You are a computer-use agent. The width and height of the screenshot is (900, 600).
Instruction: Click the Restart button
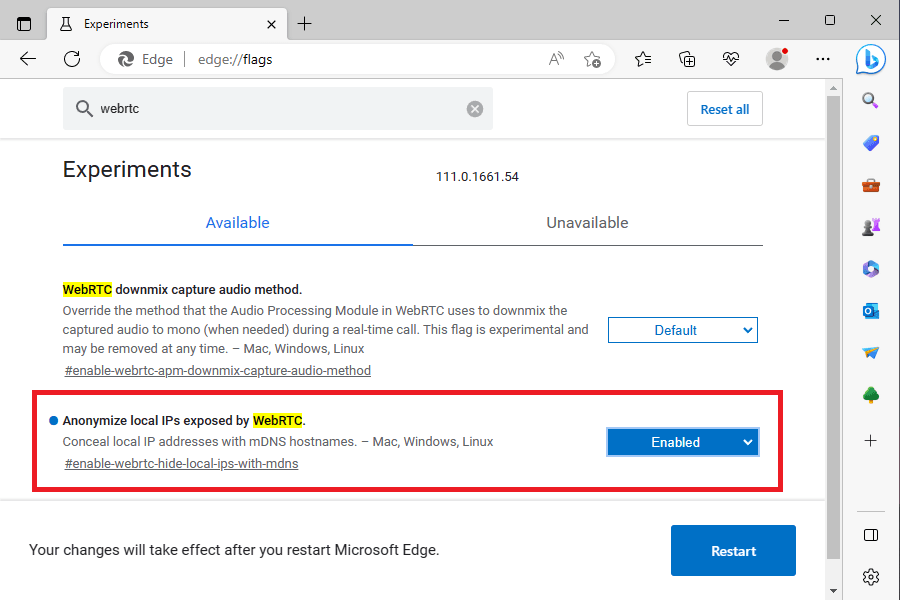(x=733, y=551)
